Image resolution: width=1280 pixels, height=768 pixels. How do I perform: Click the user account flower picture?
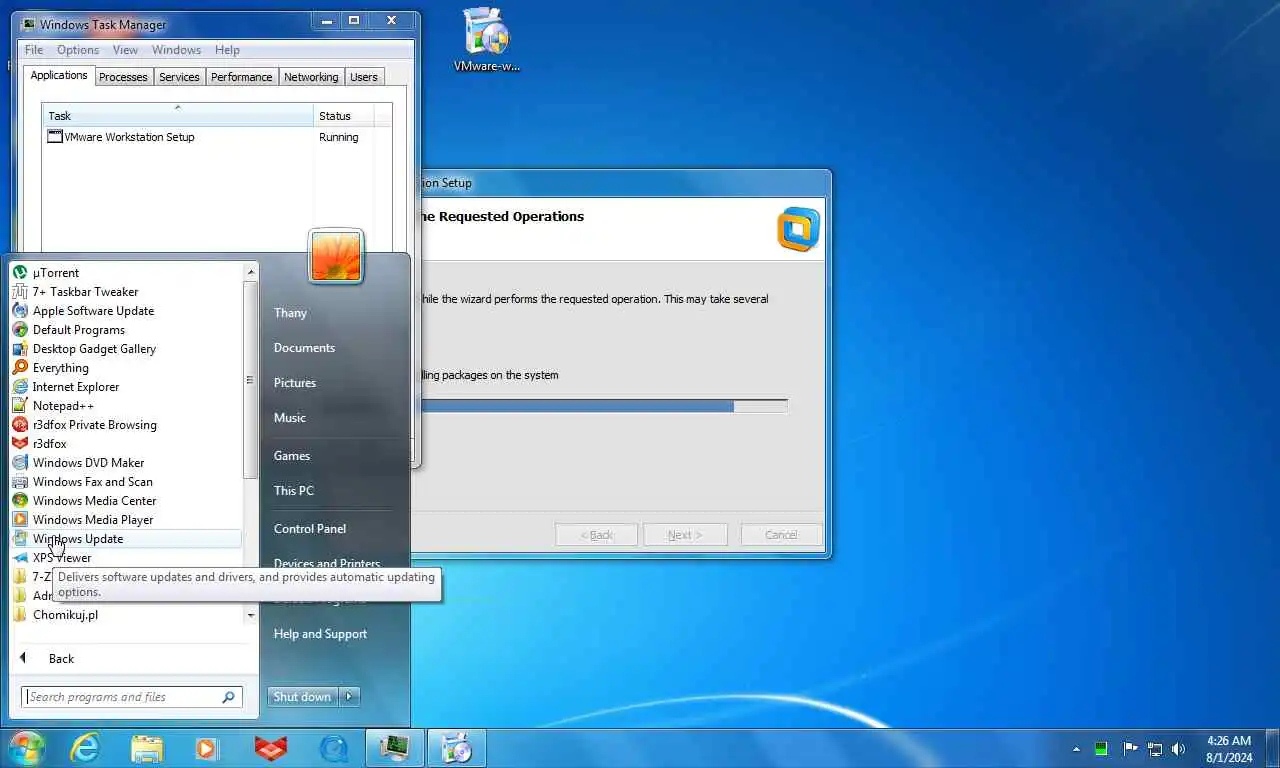pos(336,257)
